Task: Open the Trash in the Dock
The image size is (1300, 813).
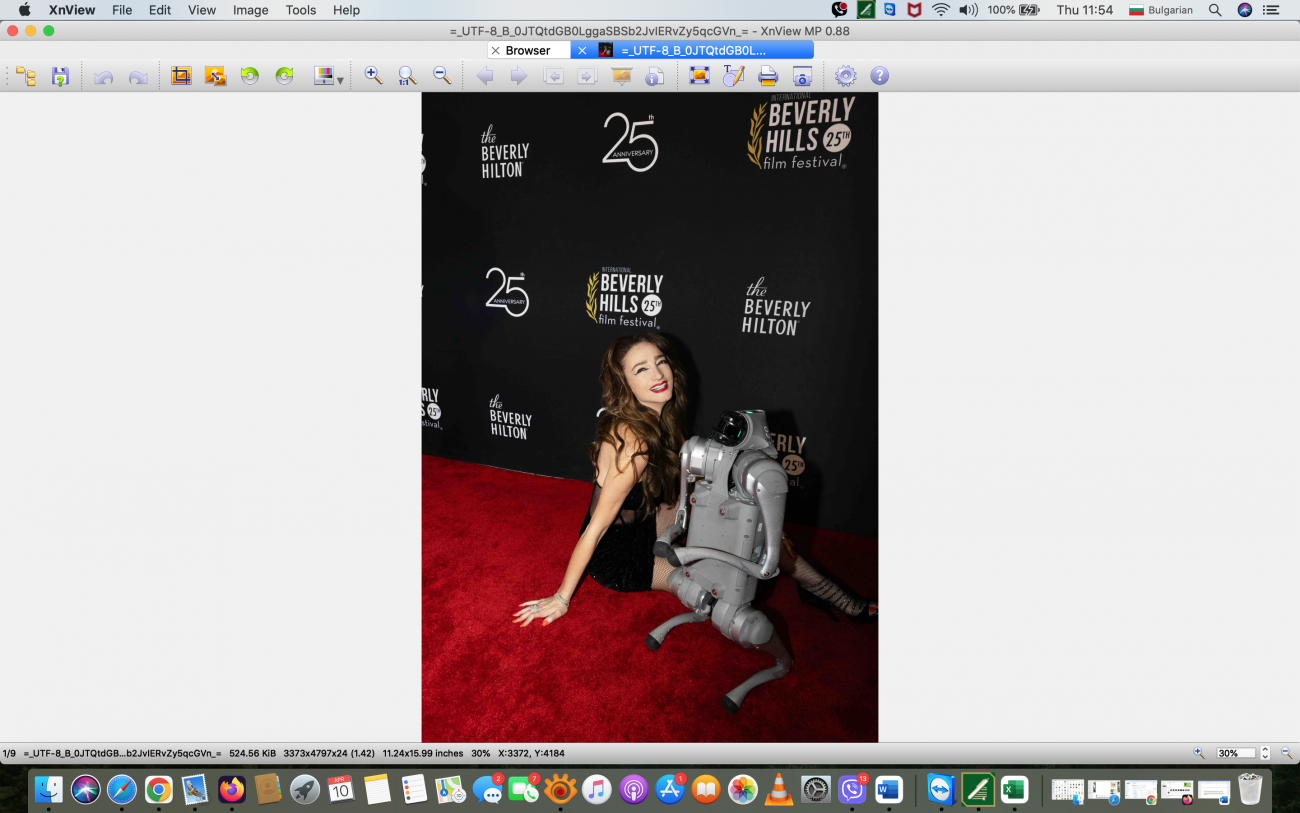Action: click(x=1250, y=789)
